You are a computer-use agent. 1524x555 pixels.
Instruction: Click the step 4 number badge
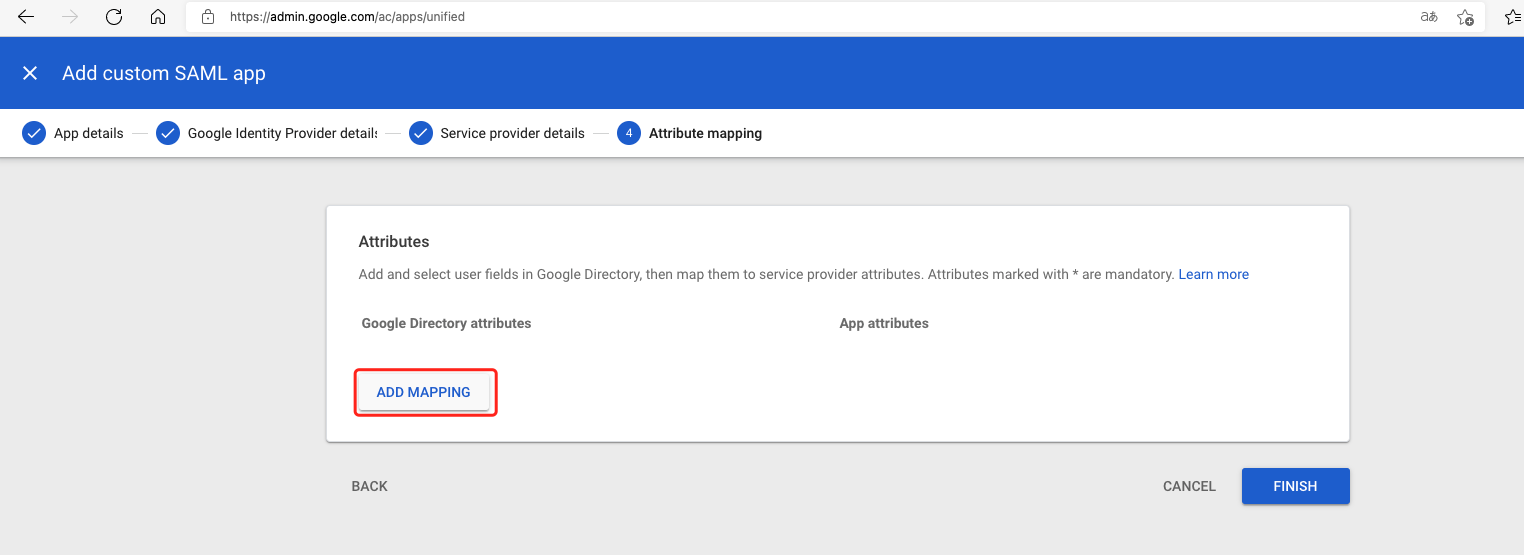(x=629, y=133)
